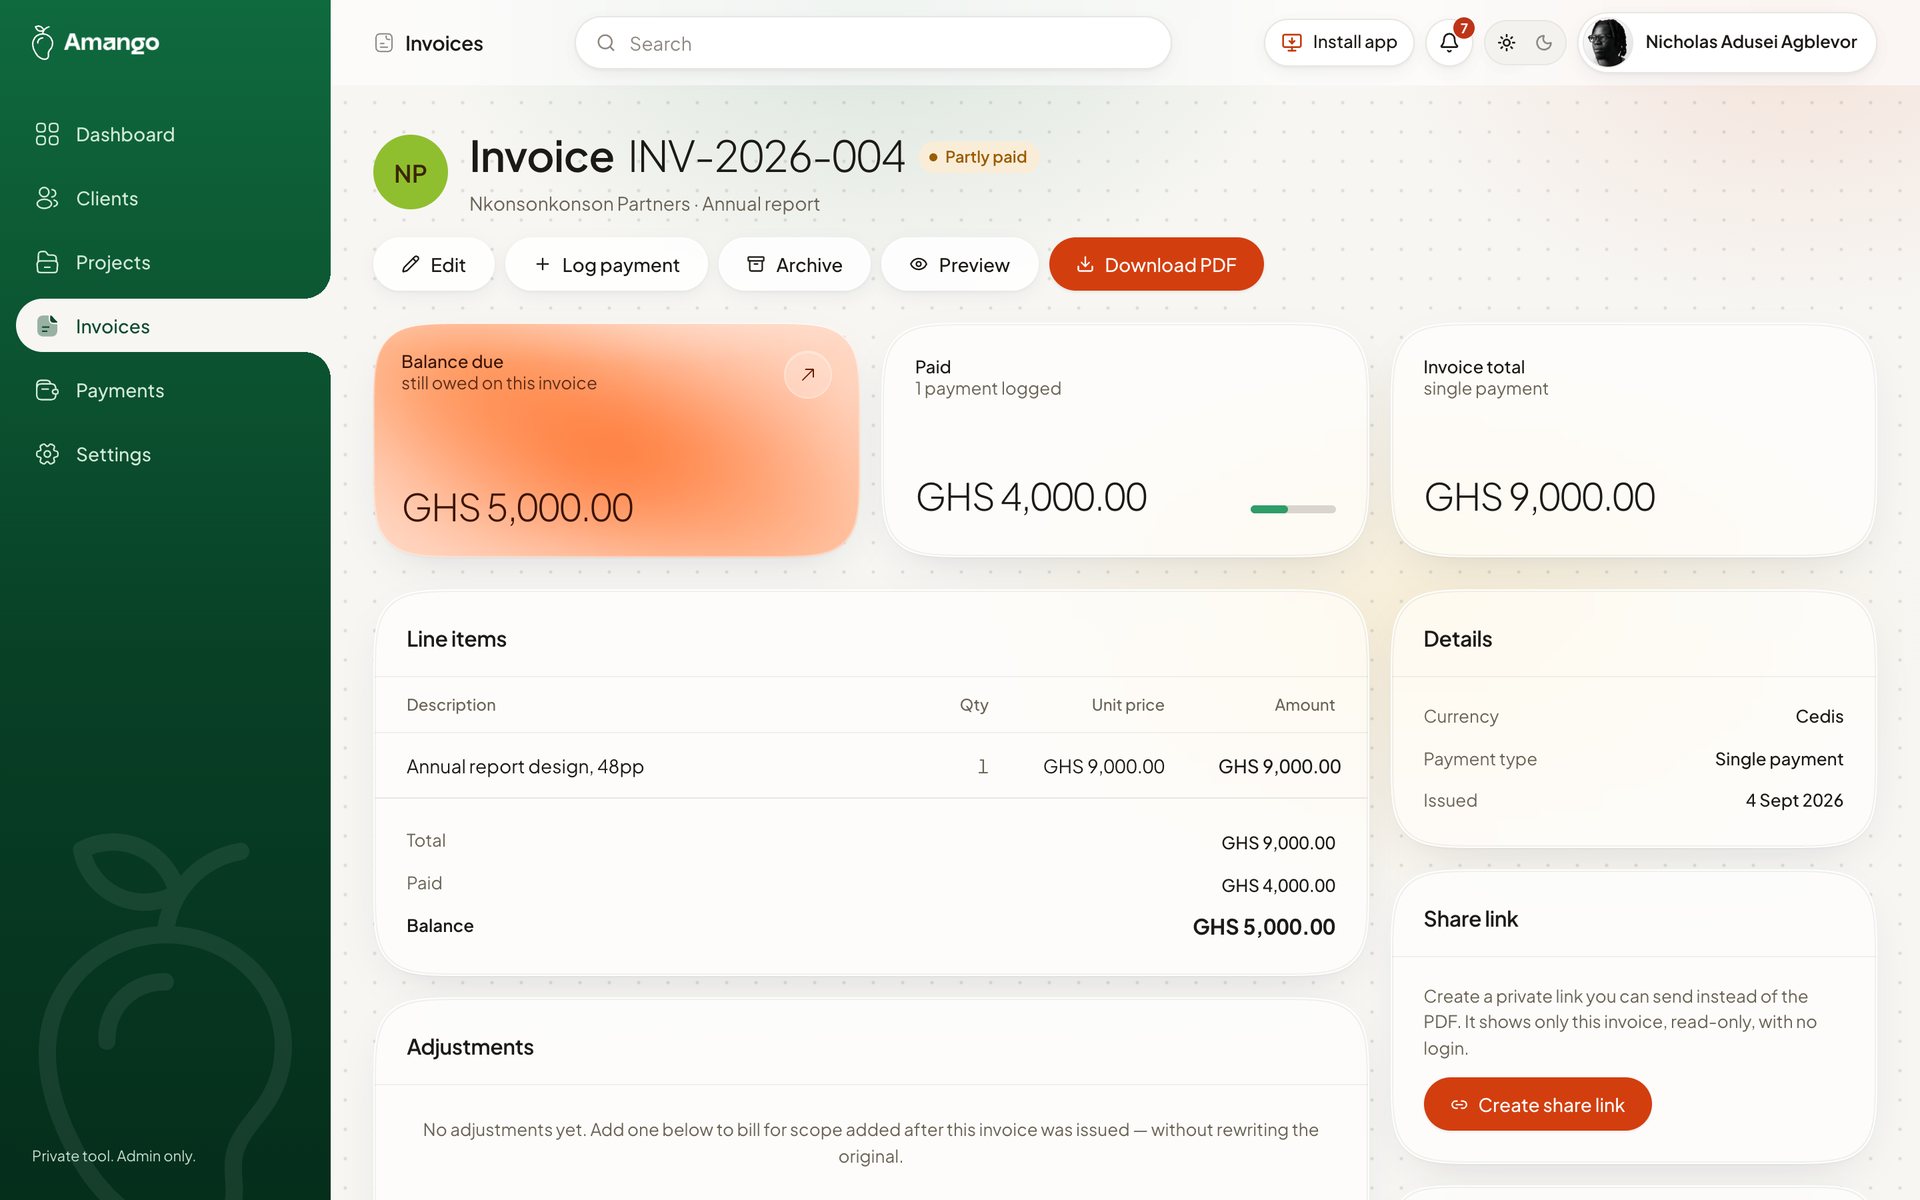Click the Invoice INV-2026-004 title

coord(687,157)
